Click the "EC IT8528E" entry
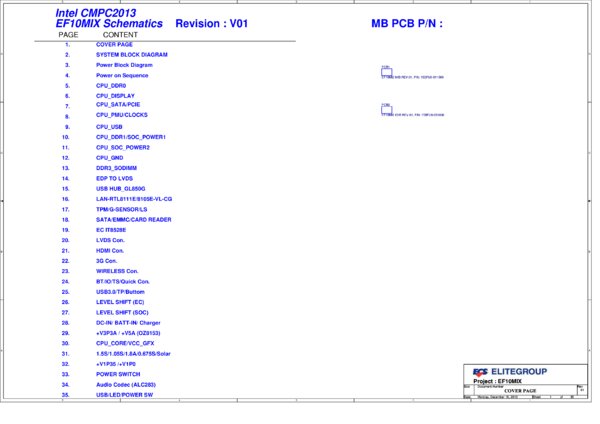This screenshot has width=600, height=424. pyautogui.click(x=111, y=230)
